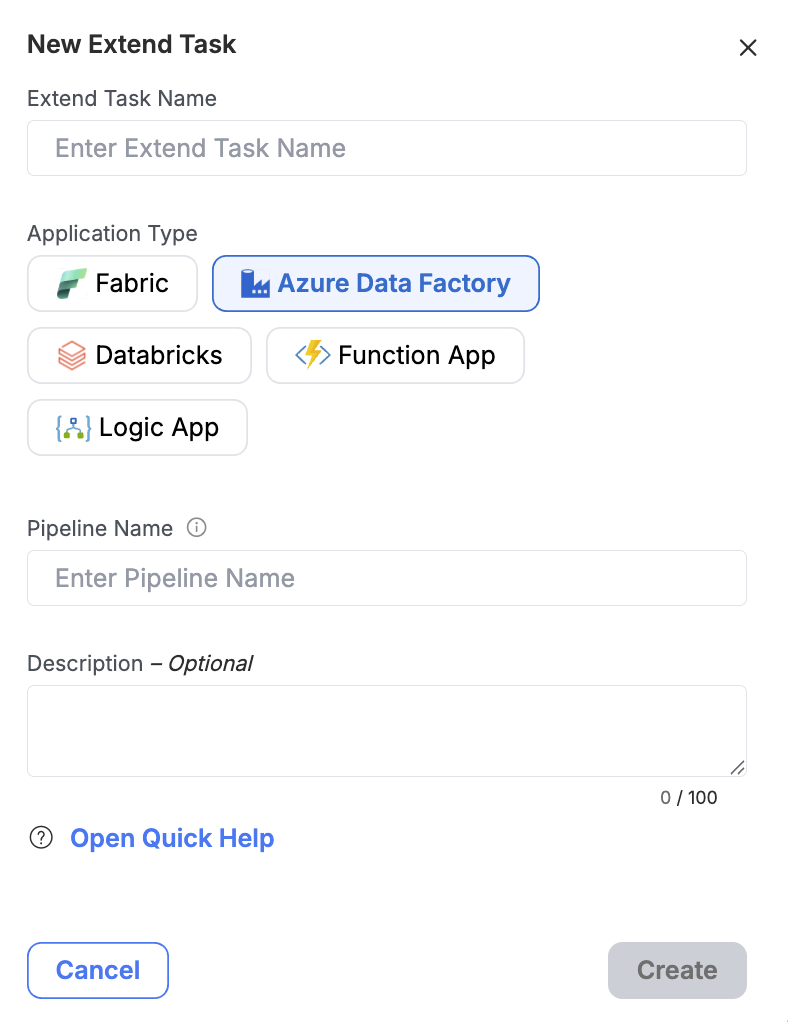
Task: Select Azure Data Factory application type
Action: (375, 284)
